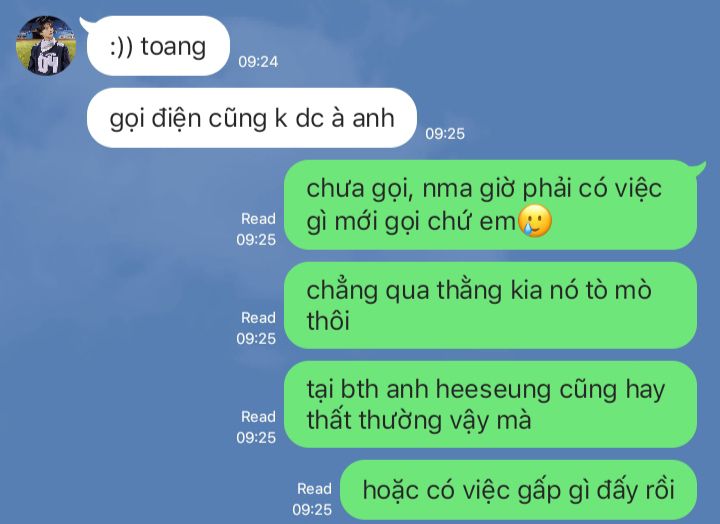Viewport: 720px width, 524px height.
Task: Tap the Read label beside 'chẳng qua' message
Action: click(259, 318)
